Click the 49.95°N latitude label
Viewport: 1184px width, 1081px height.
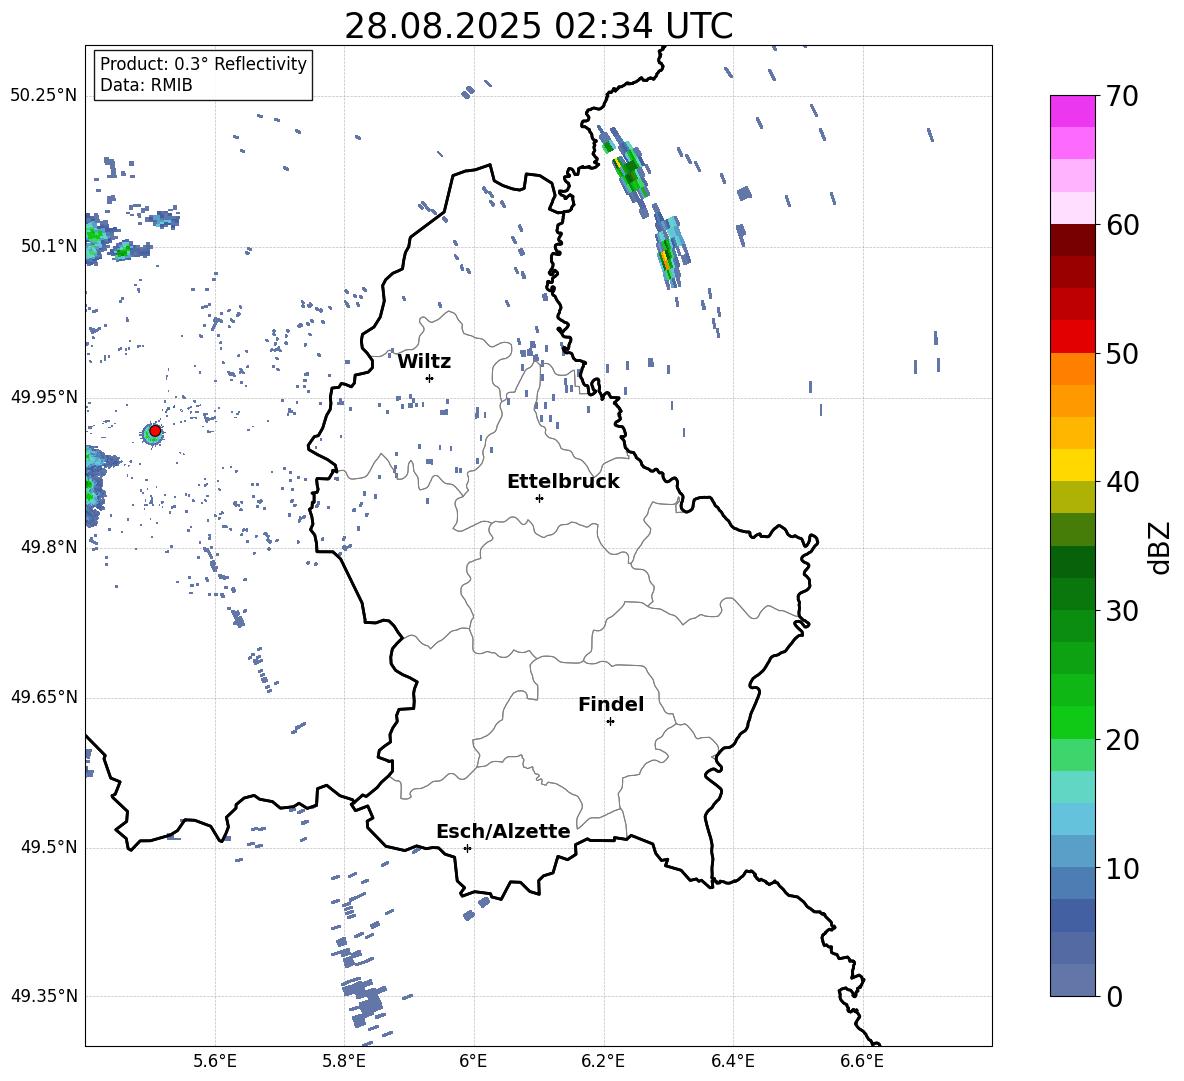point(44,397)
